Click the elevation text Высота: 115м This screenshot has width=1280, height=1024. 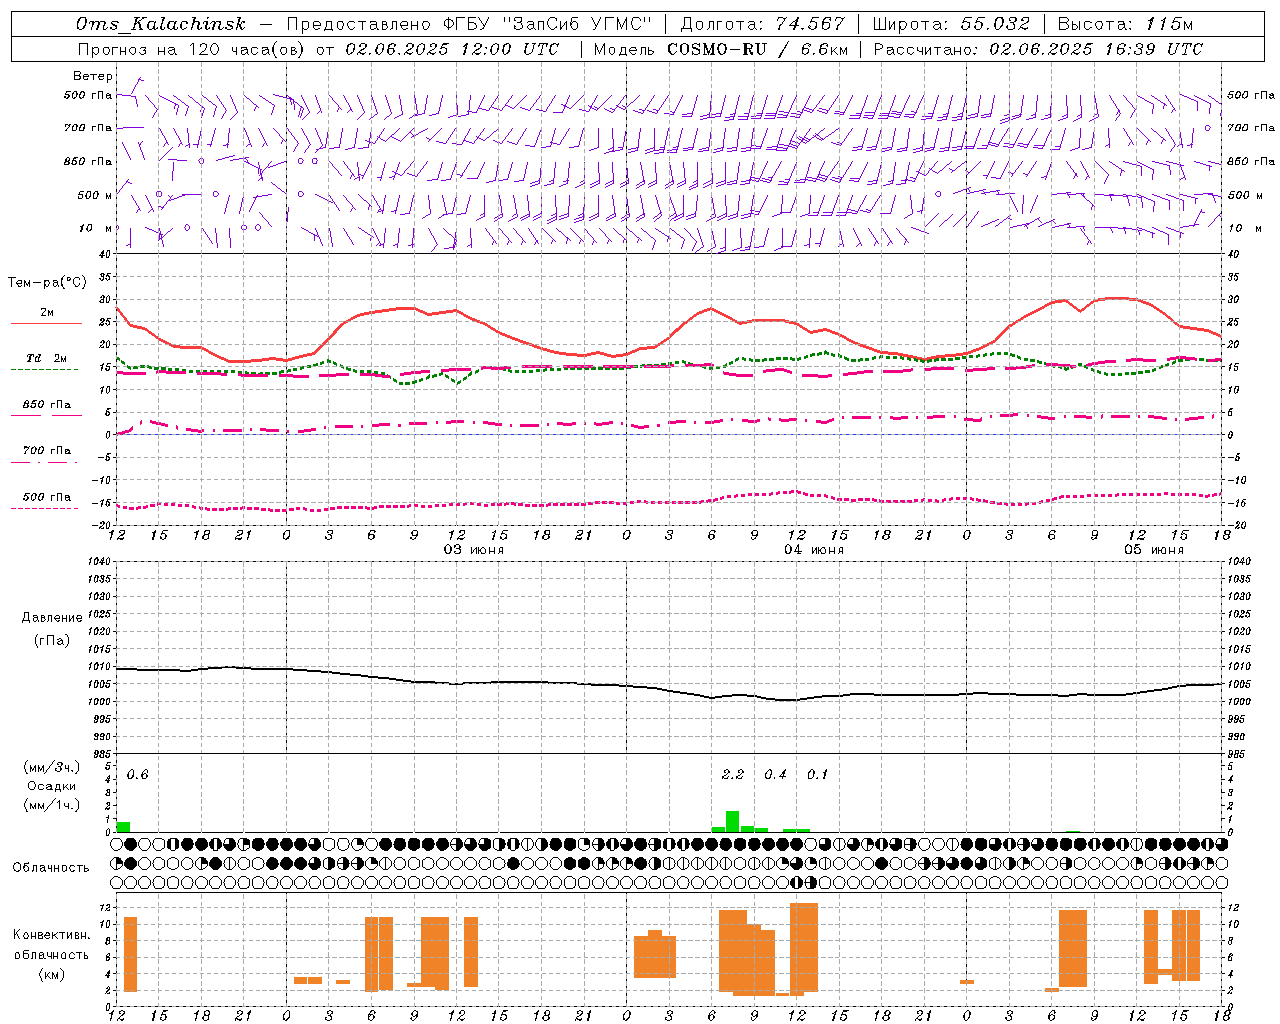[1125, 24]
